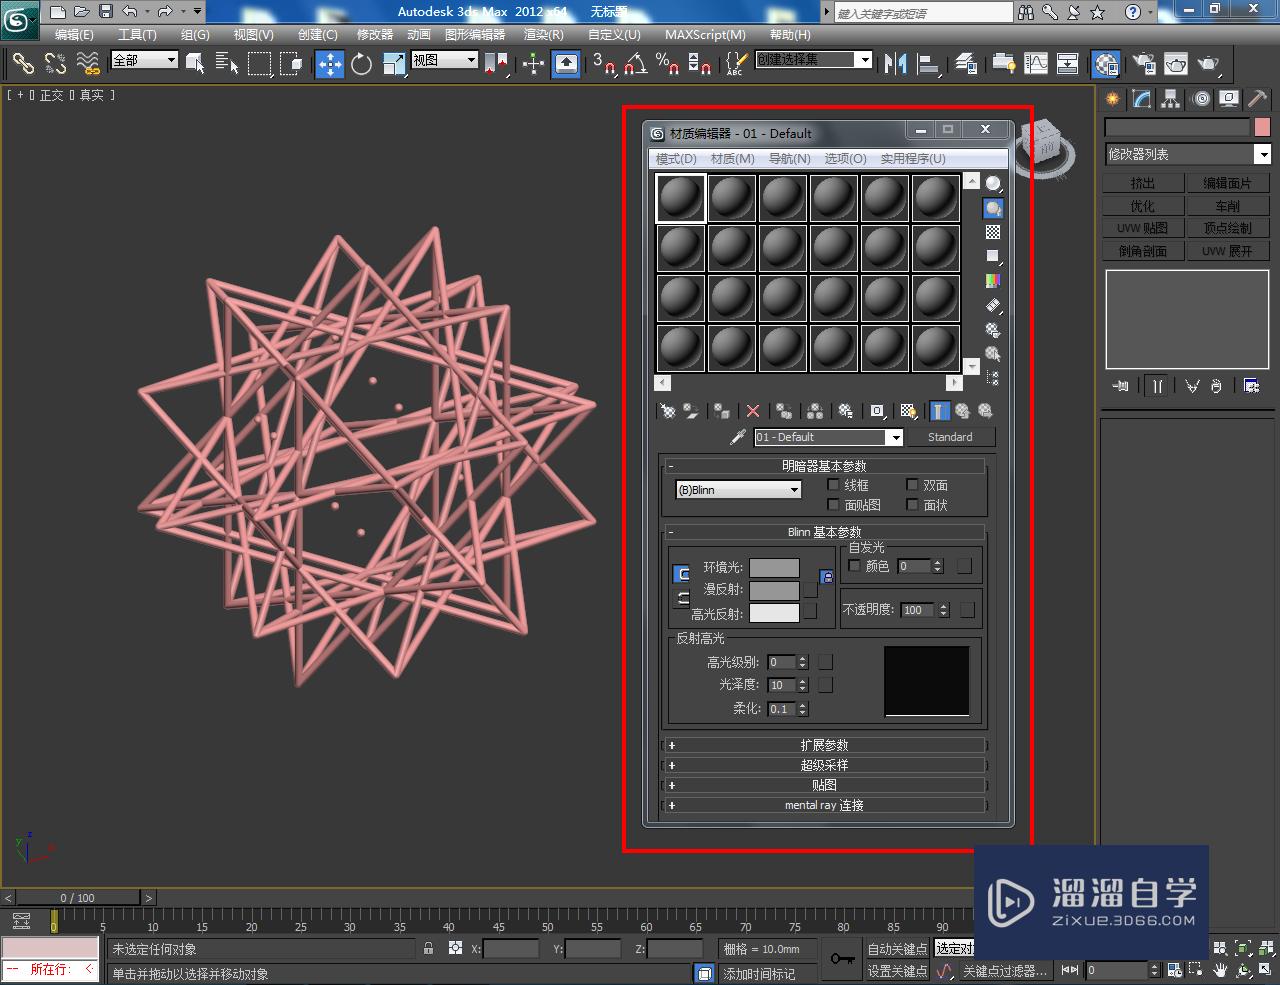Enable self-illumination 颜色 checkbox

pyautogui.click(x=854, y=566)
